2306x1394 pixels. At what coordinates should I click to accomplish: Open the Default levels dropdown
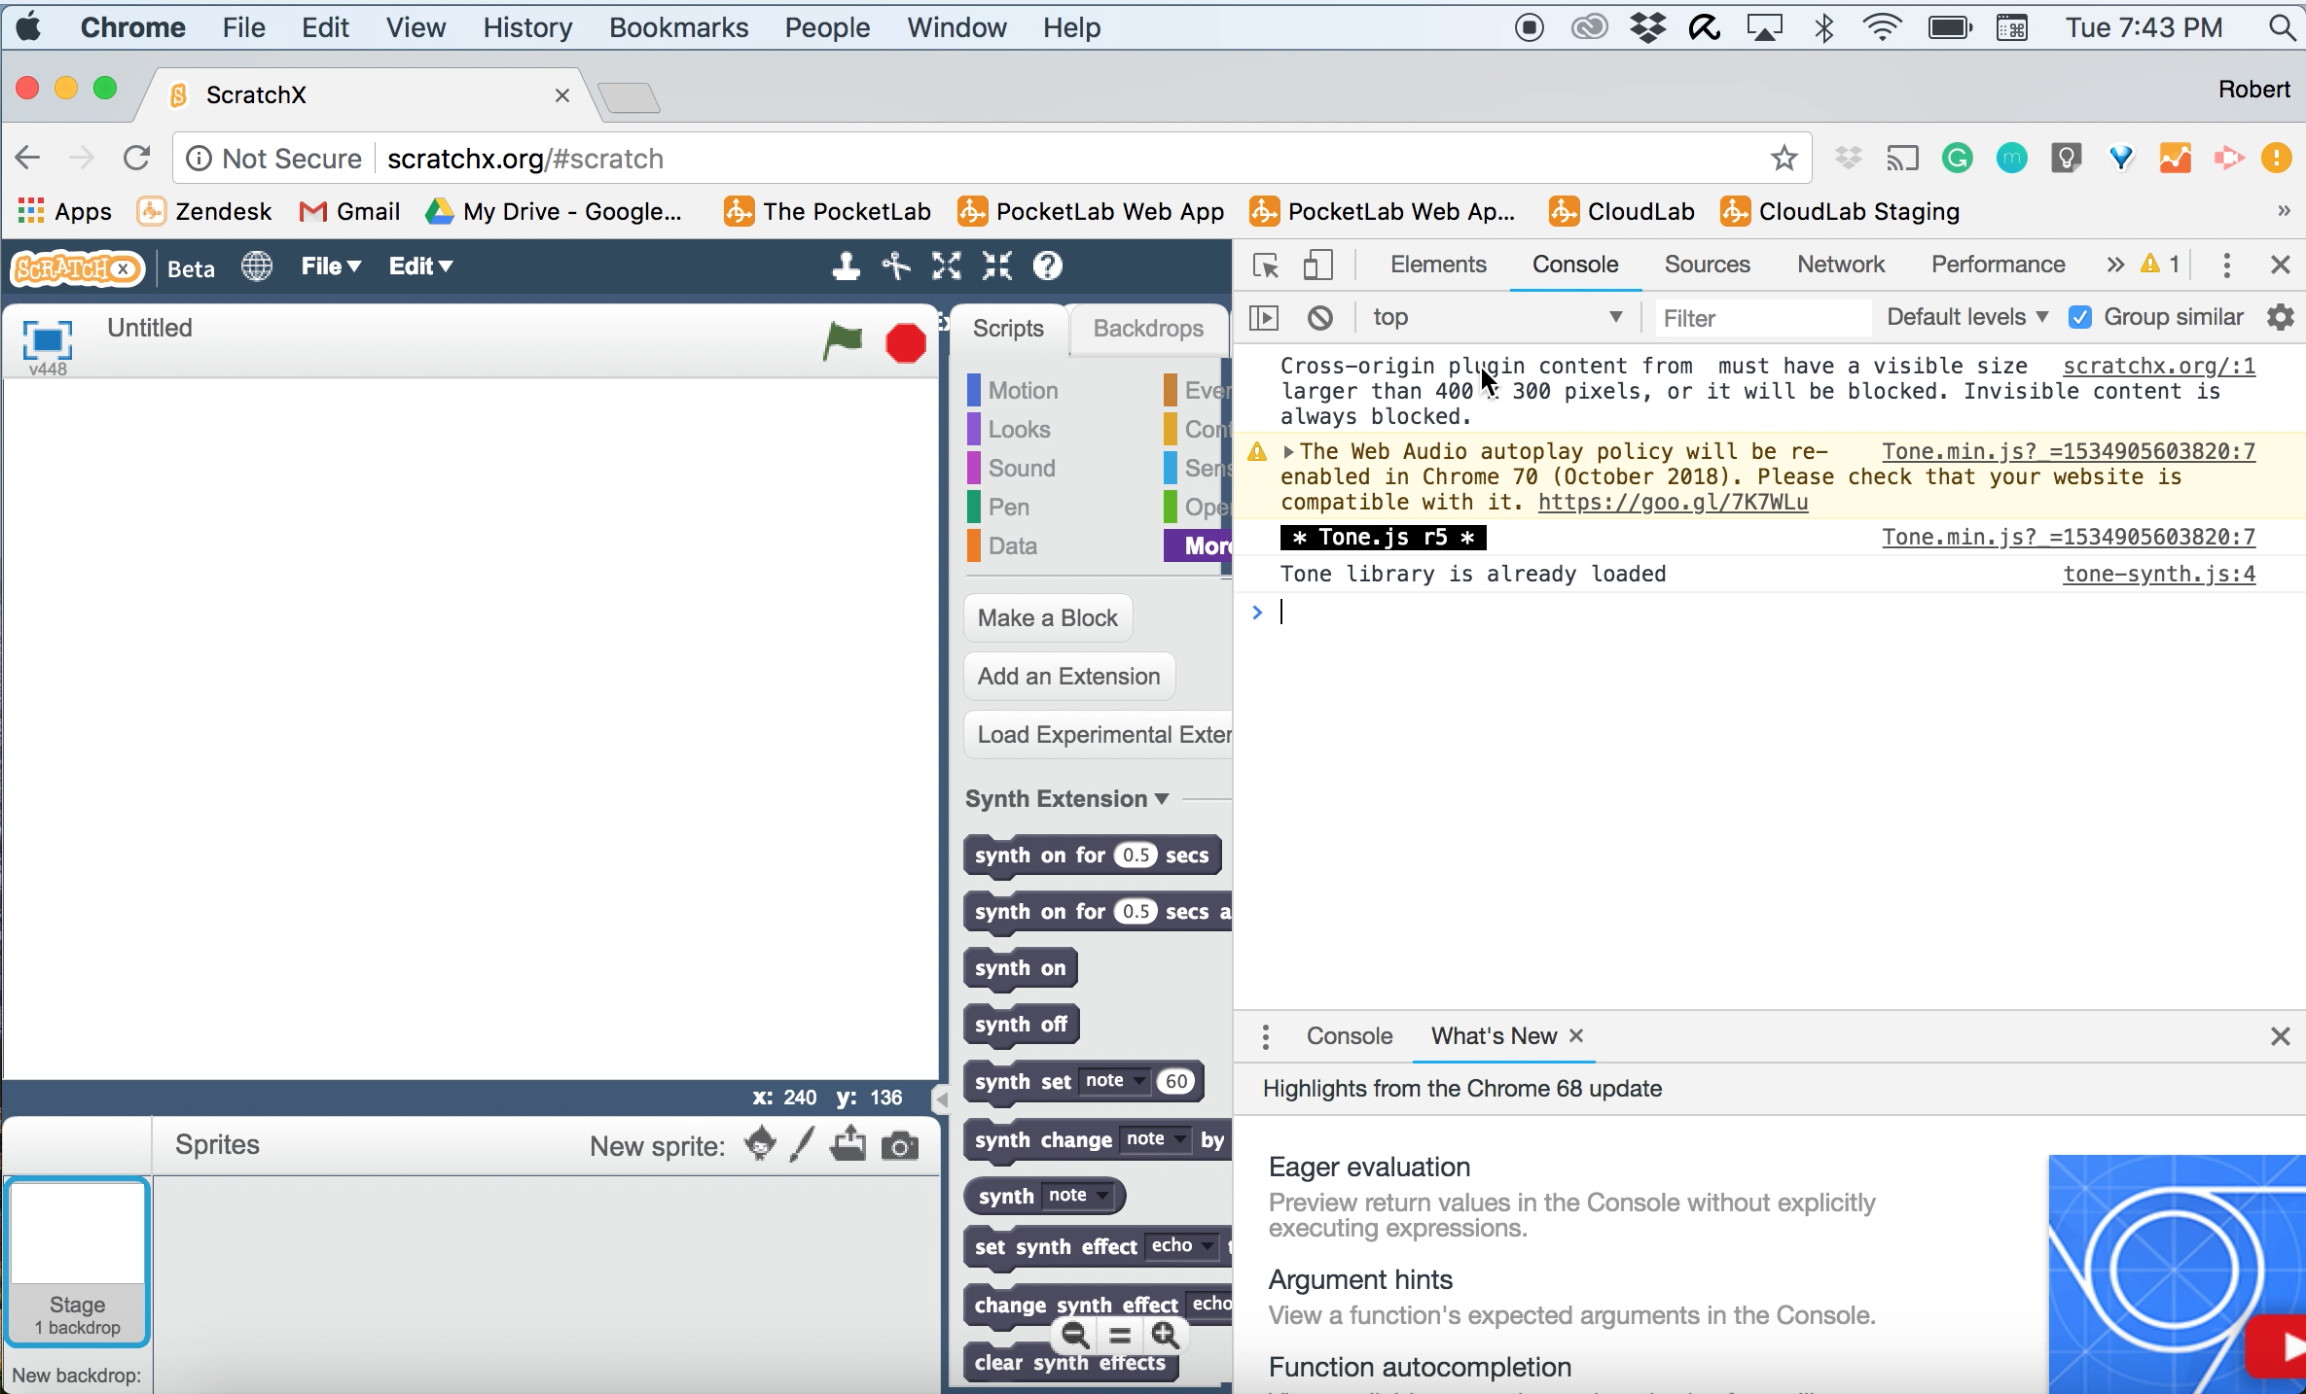[1964, 316]
